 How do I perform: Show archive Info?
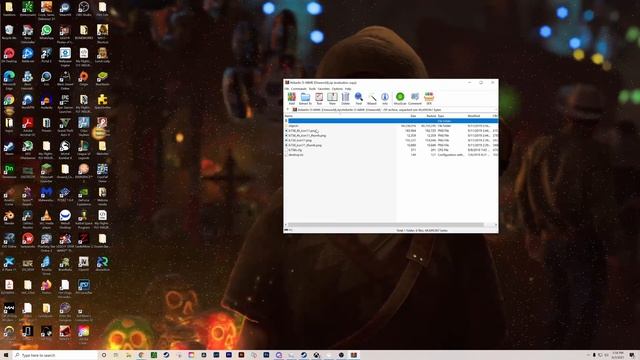(x=384, y=98)
